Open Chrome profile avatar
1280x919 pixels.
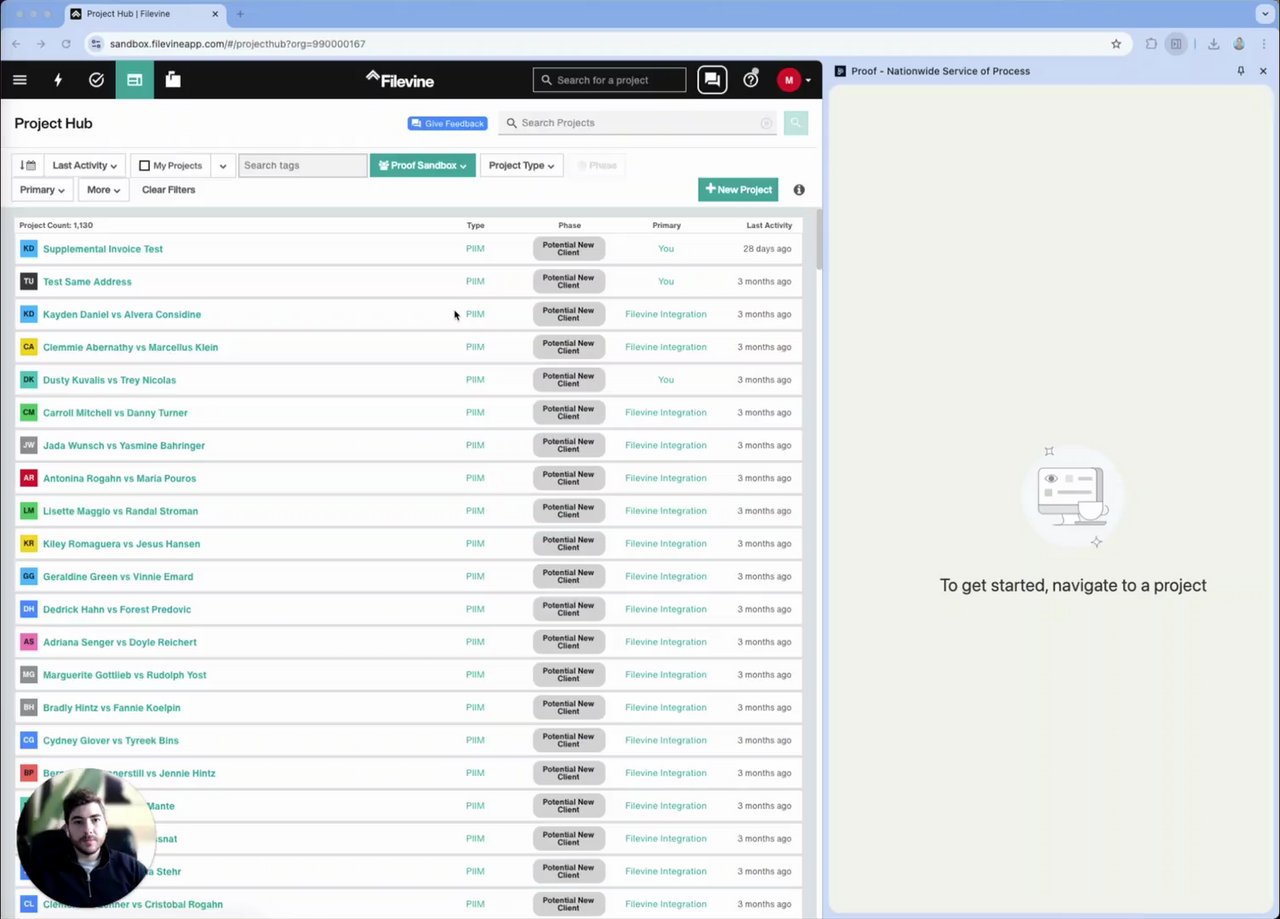coord(1239,44)
